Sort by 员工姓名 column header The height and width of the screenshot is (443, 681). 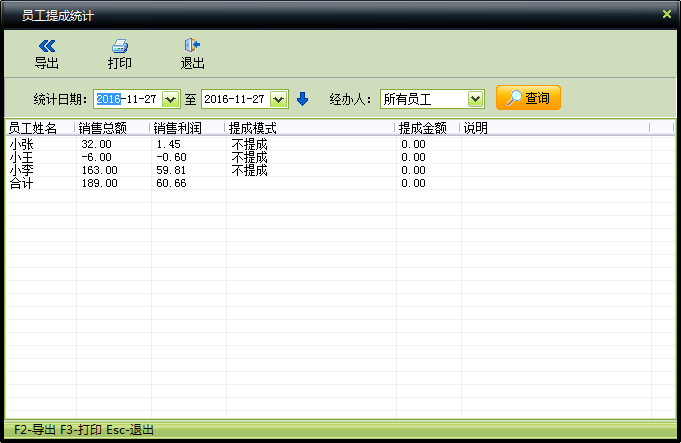click(x=40, y=128)
